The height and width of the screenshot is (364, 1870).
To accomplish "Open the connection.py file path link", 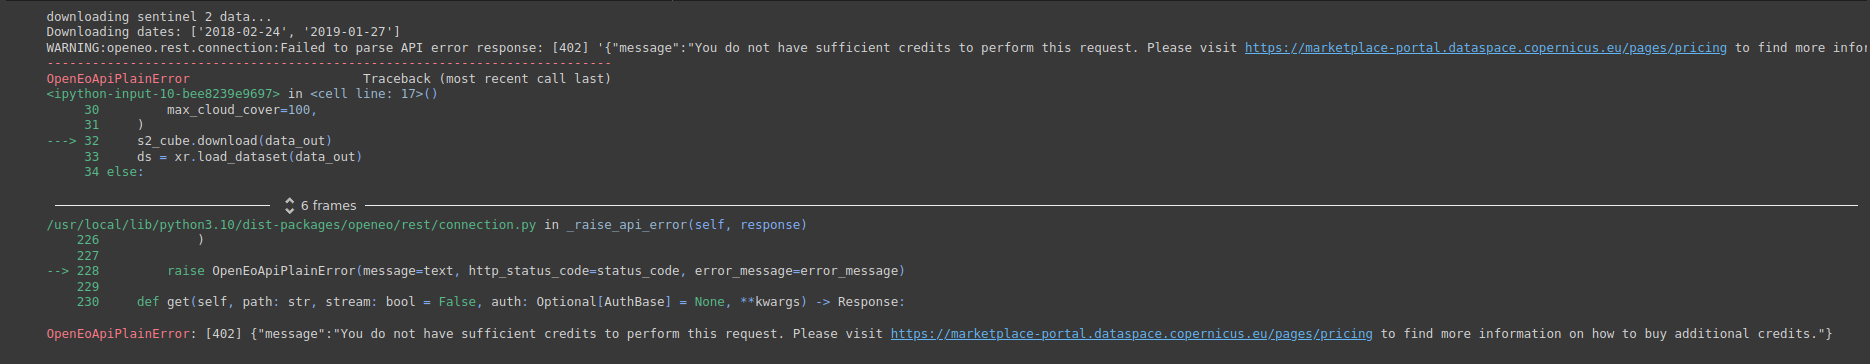I will click(291, 225).
